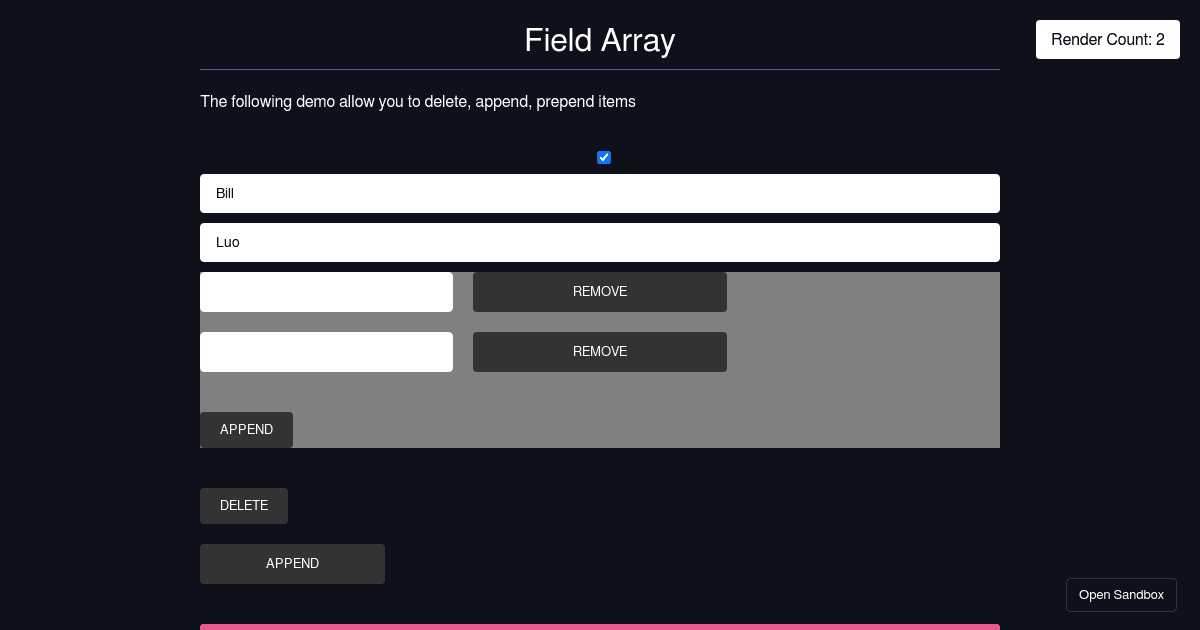Click the Field Array page title
1200x630 pixels.
[599, 41]
